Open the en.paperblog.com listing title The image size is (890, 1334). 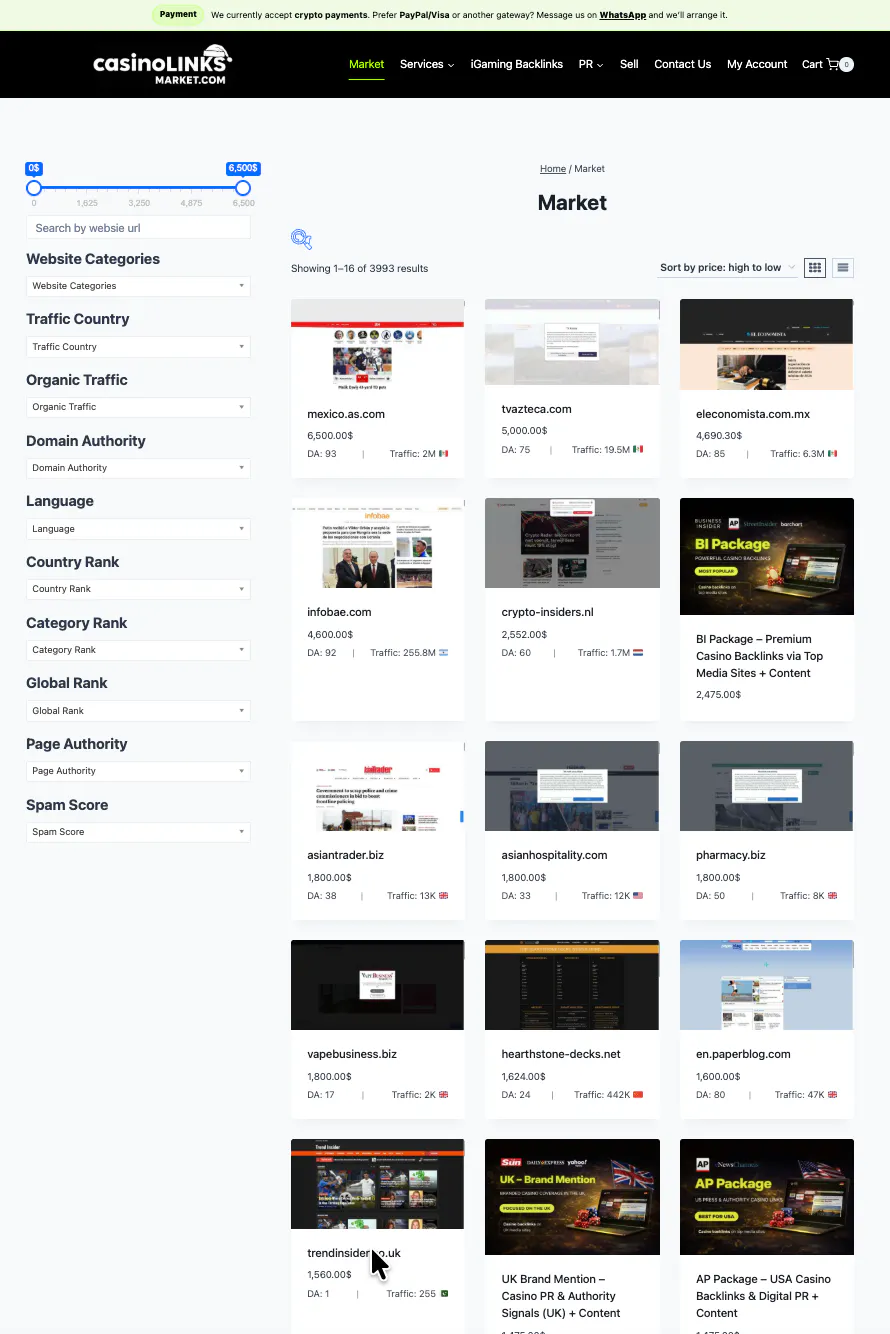pos(743,1054)
